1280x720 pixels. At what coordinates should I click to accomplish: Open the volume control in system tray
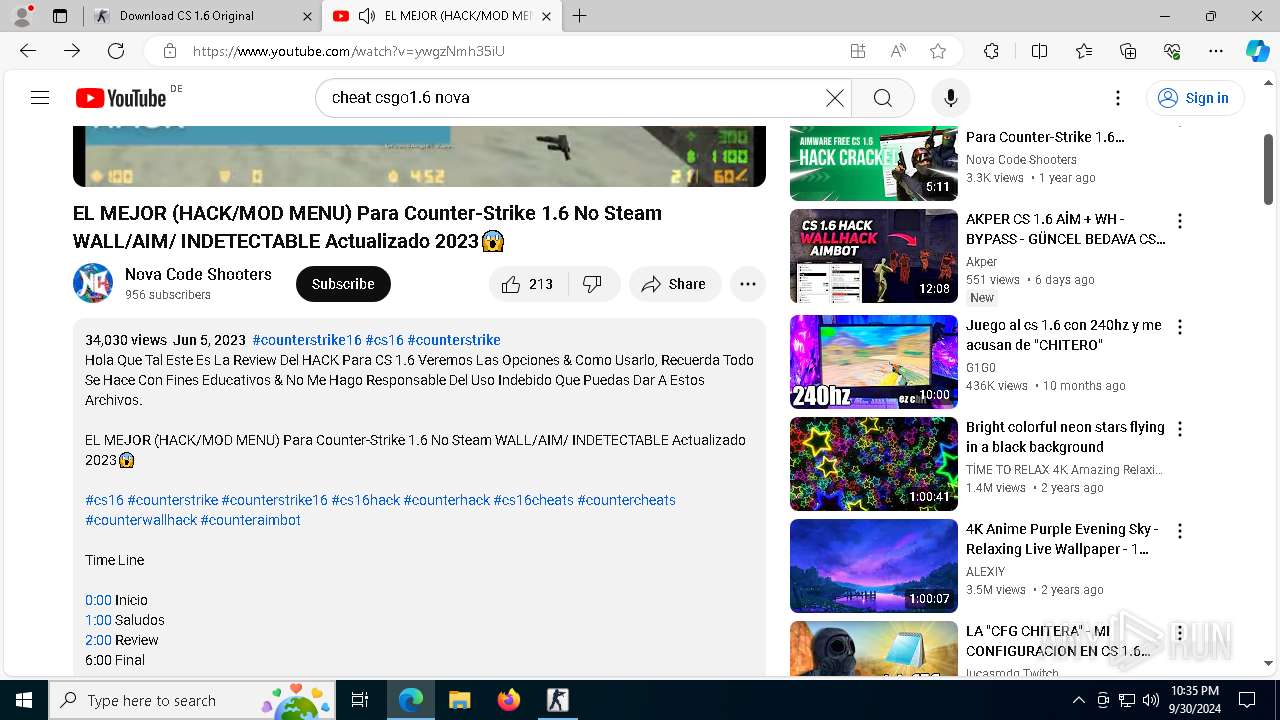[1151, 700]
